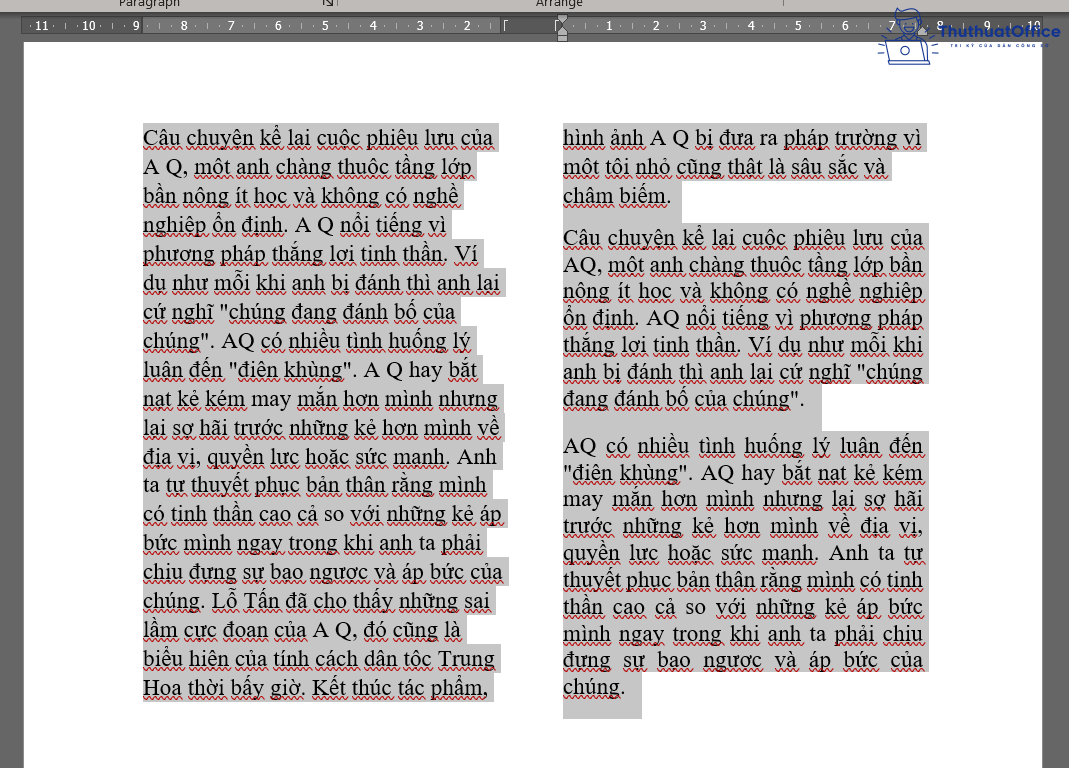The height and width of the screenshot is (768, 1069).
Task: Click the line "thắng lợi tinh thần. Ví dụ như mỗi khi"
Action: coord(743,345)
